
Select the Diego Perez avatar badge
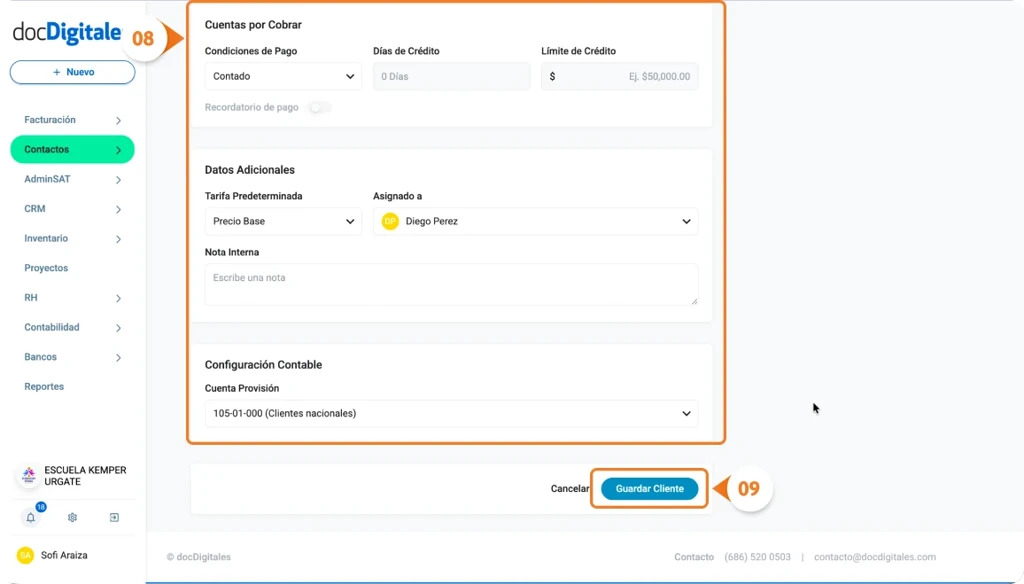coord(390,221)
